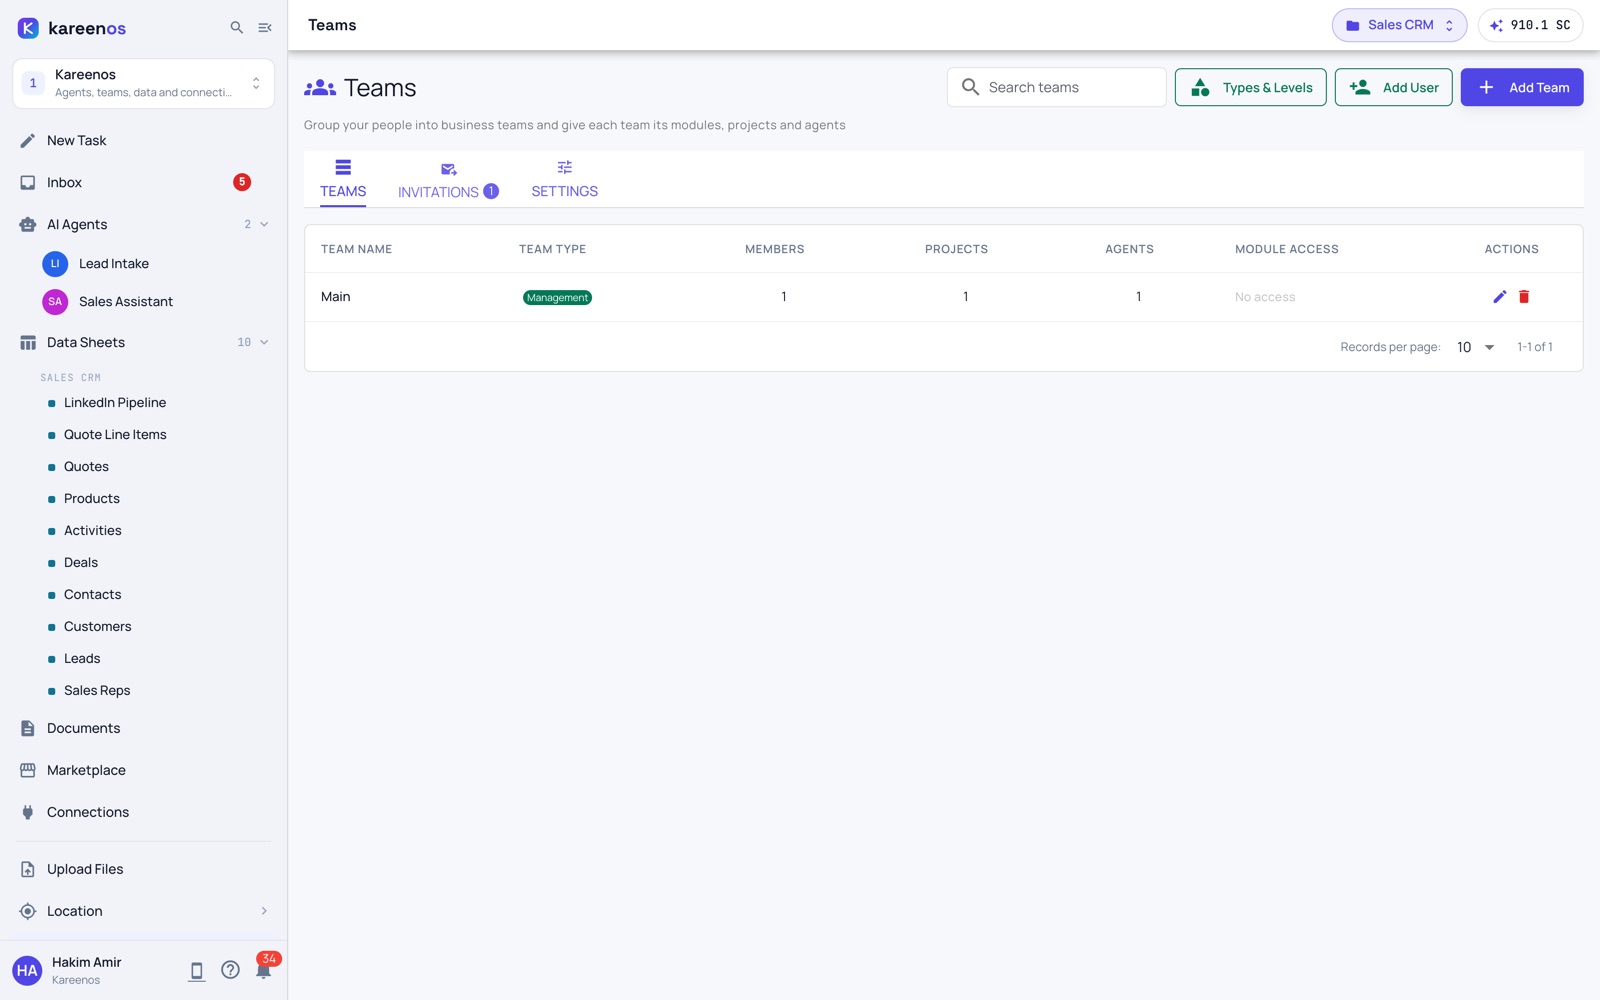Open Sales Assistant agent
Image resolution: width=1600 pixels, height=1000 pixels.
pos(155,302)
